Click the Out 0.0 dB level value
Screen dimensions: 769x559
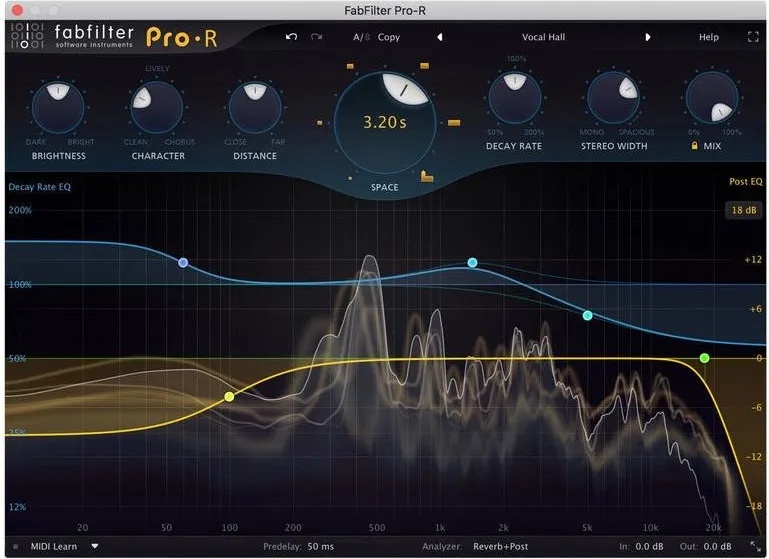717,546
